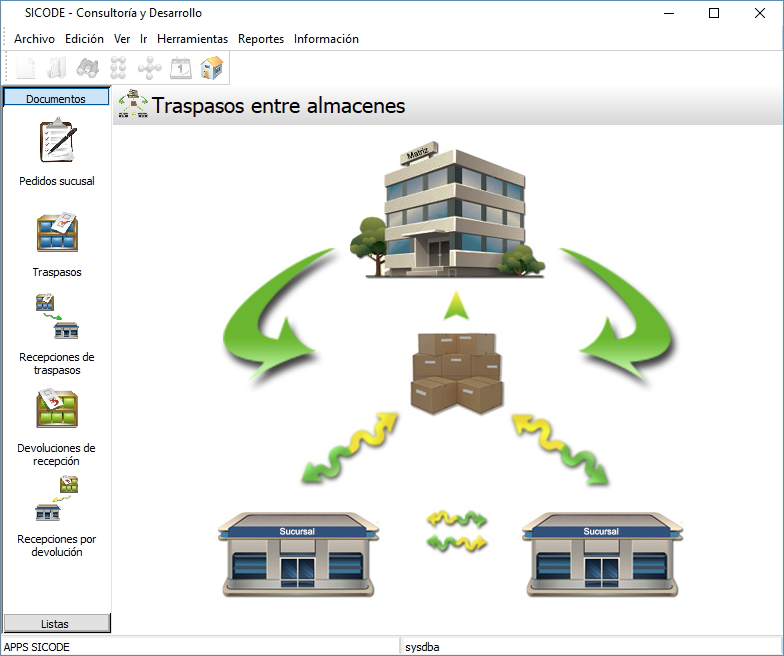Image resolution: width=784 pixels, height=656 pixels.
Task: Open the Información menu
Action: click(x=326, y=39)
